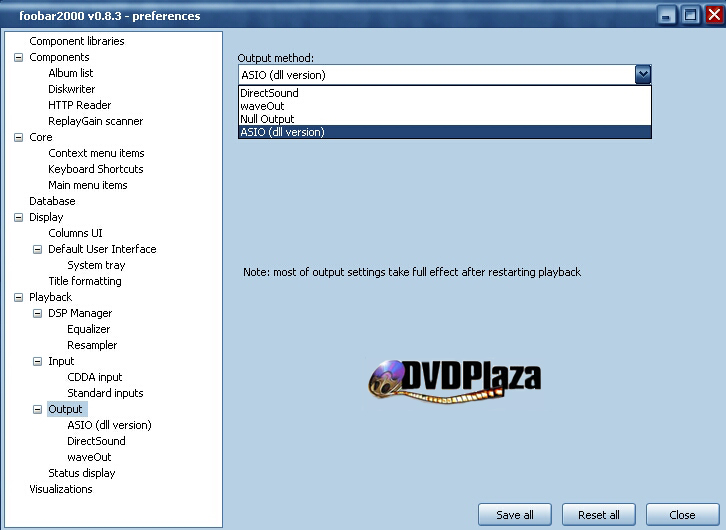The height and width of the screenshot is (530, 726).
Task: Click the DVDPlaza logo image
Action: click(455, 381)
